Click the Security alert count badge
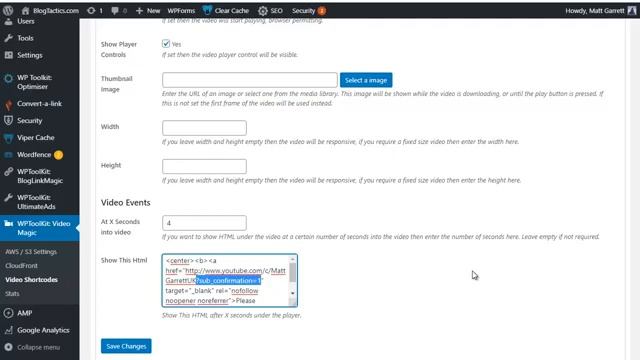This screenshot has width=640, height=360. point(322,11)
